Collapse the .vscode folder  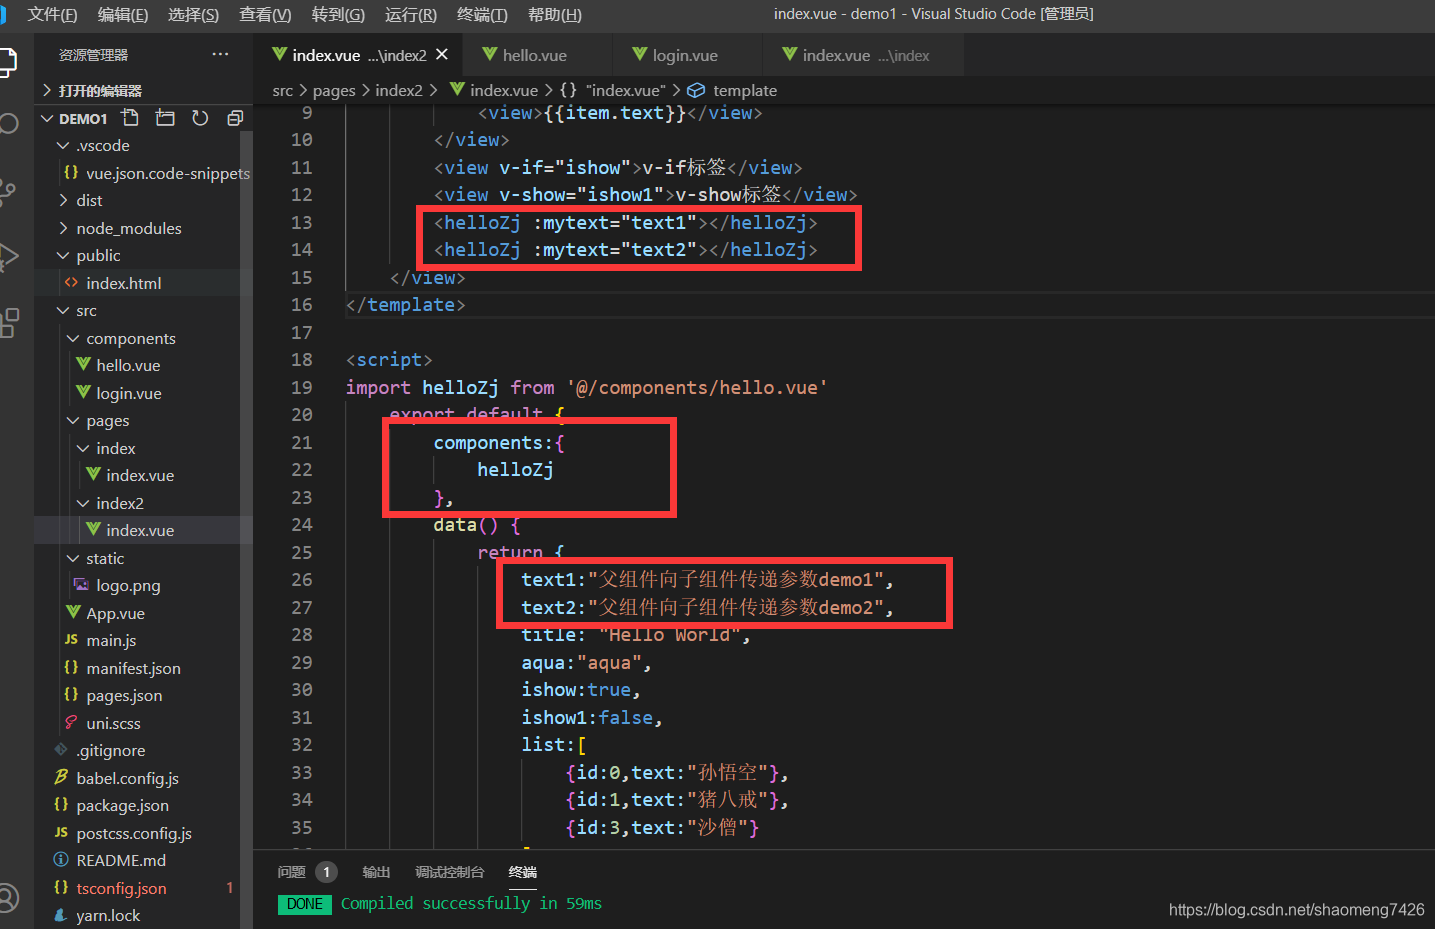pyautogui.click(x=102, y=145)
